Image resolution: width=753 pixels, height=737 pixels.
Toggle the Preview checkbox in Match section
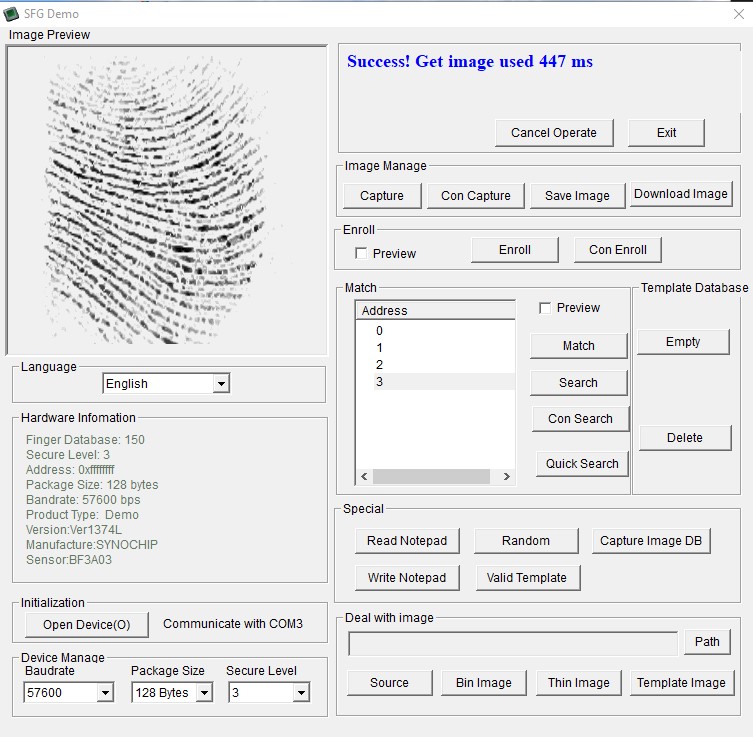point(545,308)
